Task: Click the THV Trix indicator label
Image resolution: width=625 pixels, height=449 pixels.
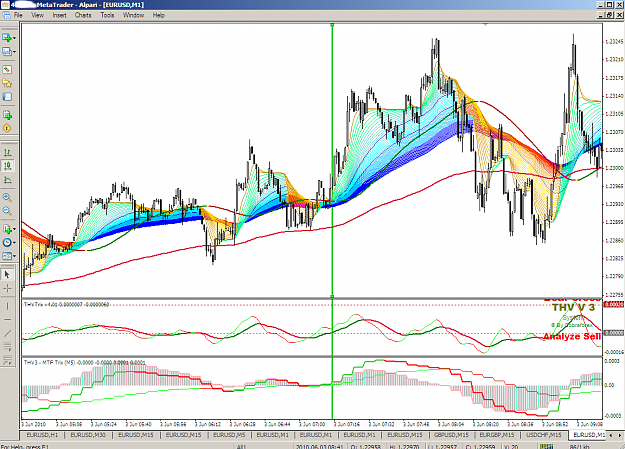Action: [66, 304]
